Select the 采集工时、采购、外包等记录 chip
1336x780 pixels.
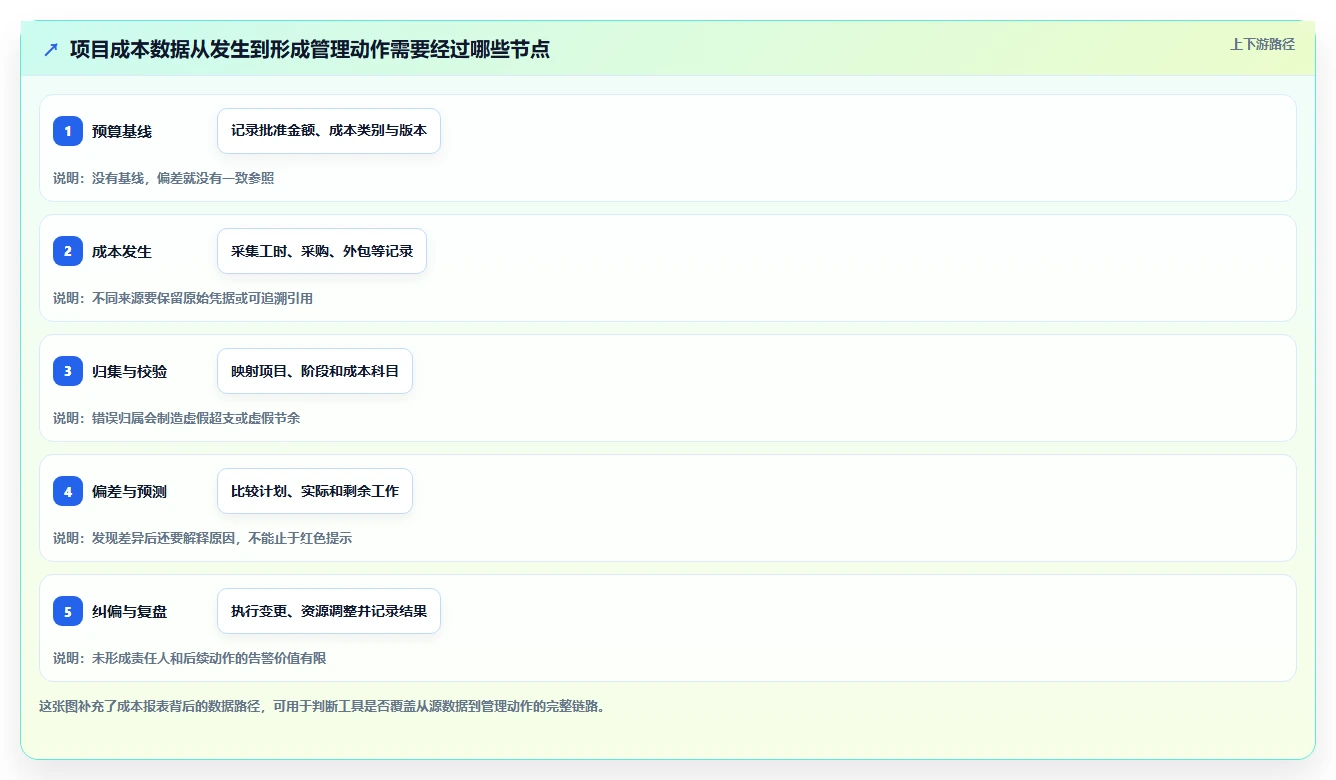click(322, 251)
